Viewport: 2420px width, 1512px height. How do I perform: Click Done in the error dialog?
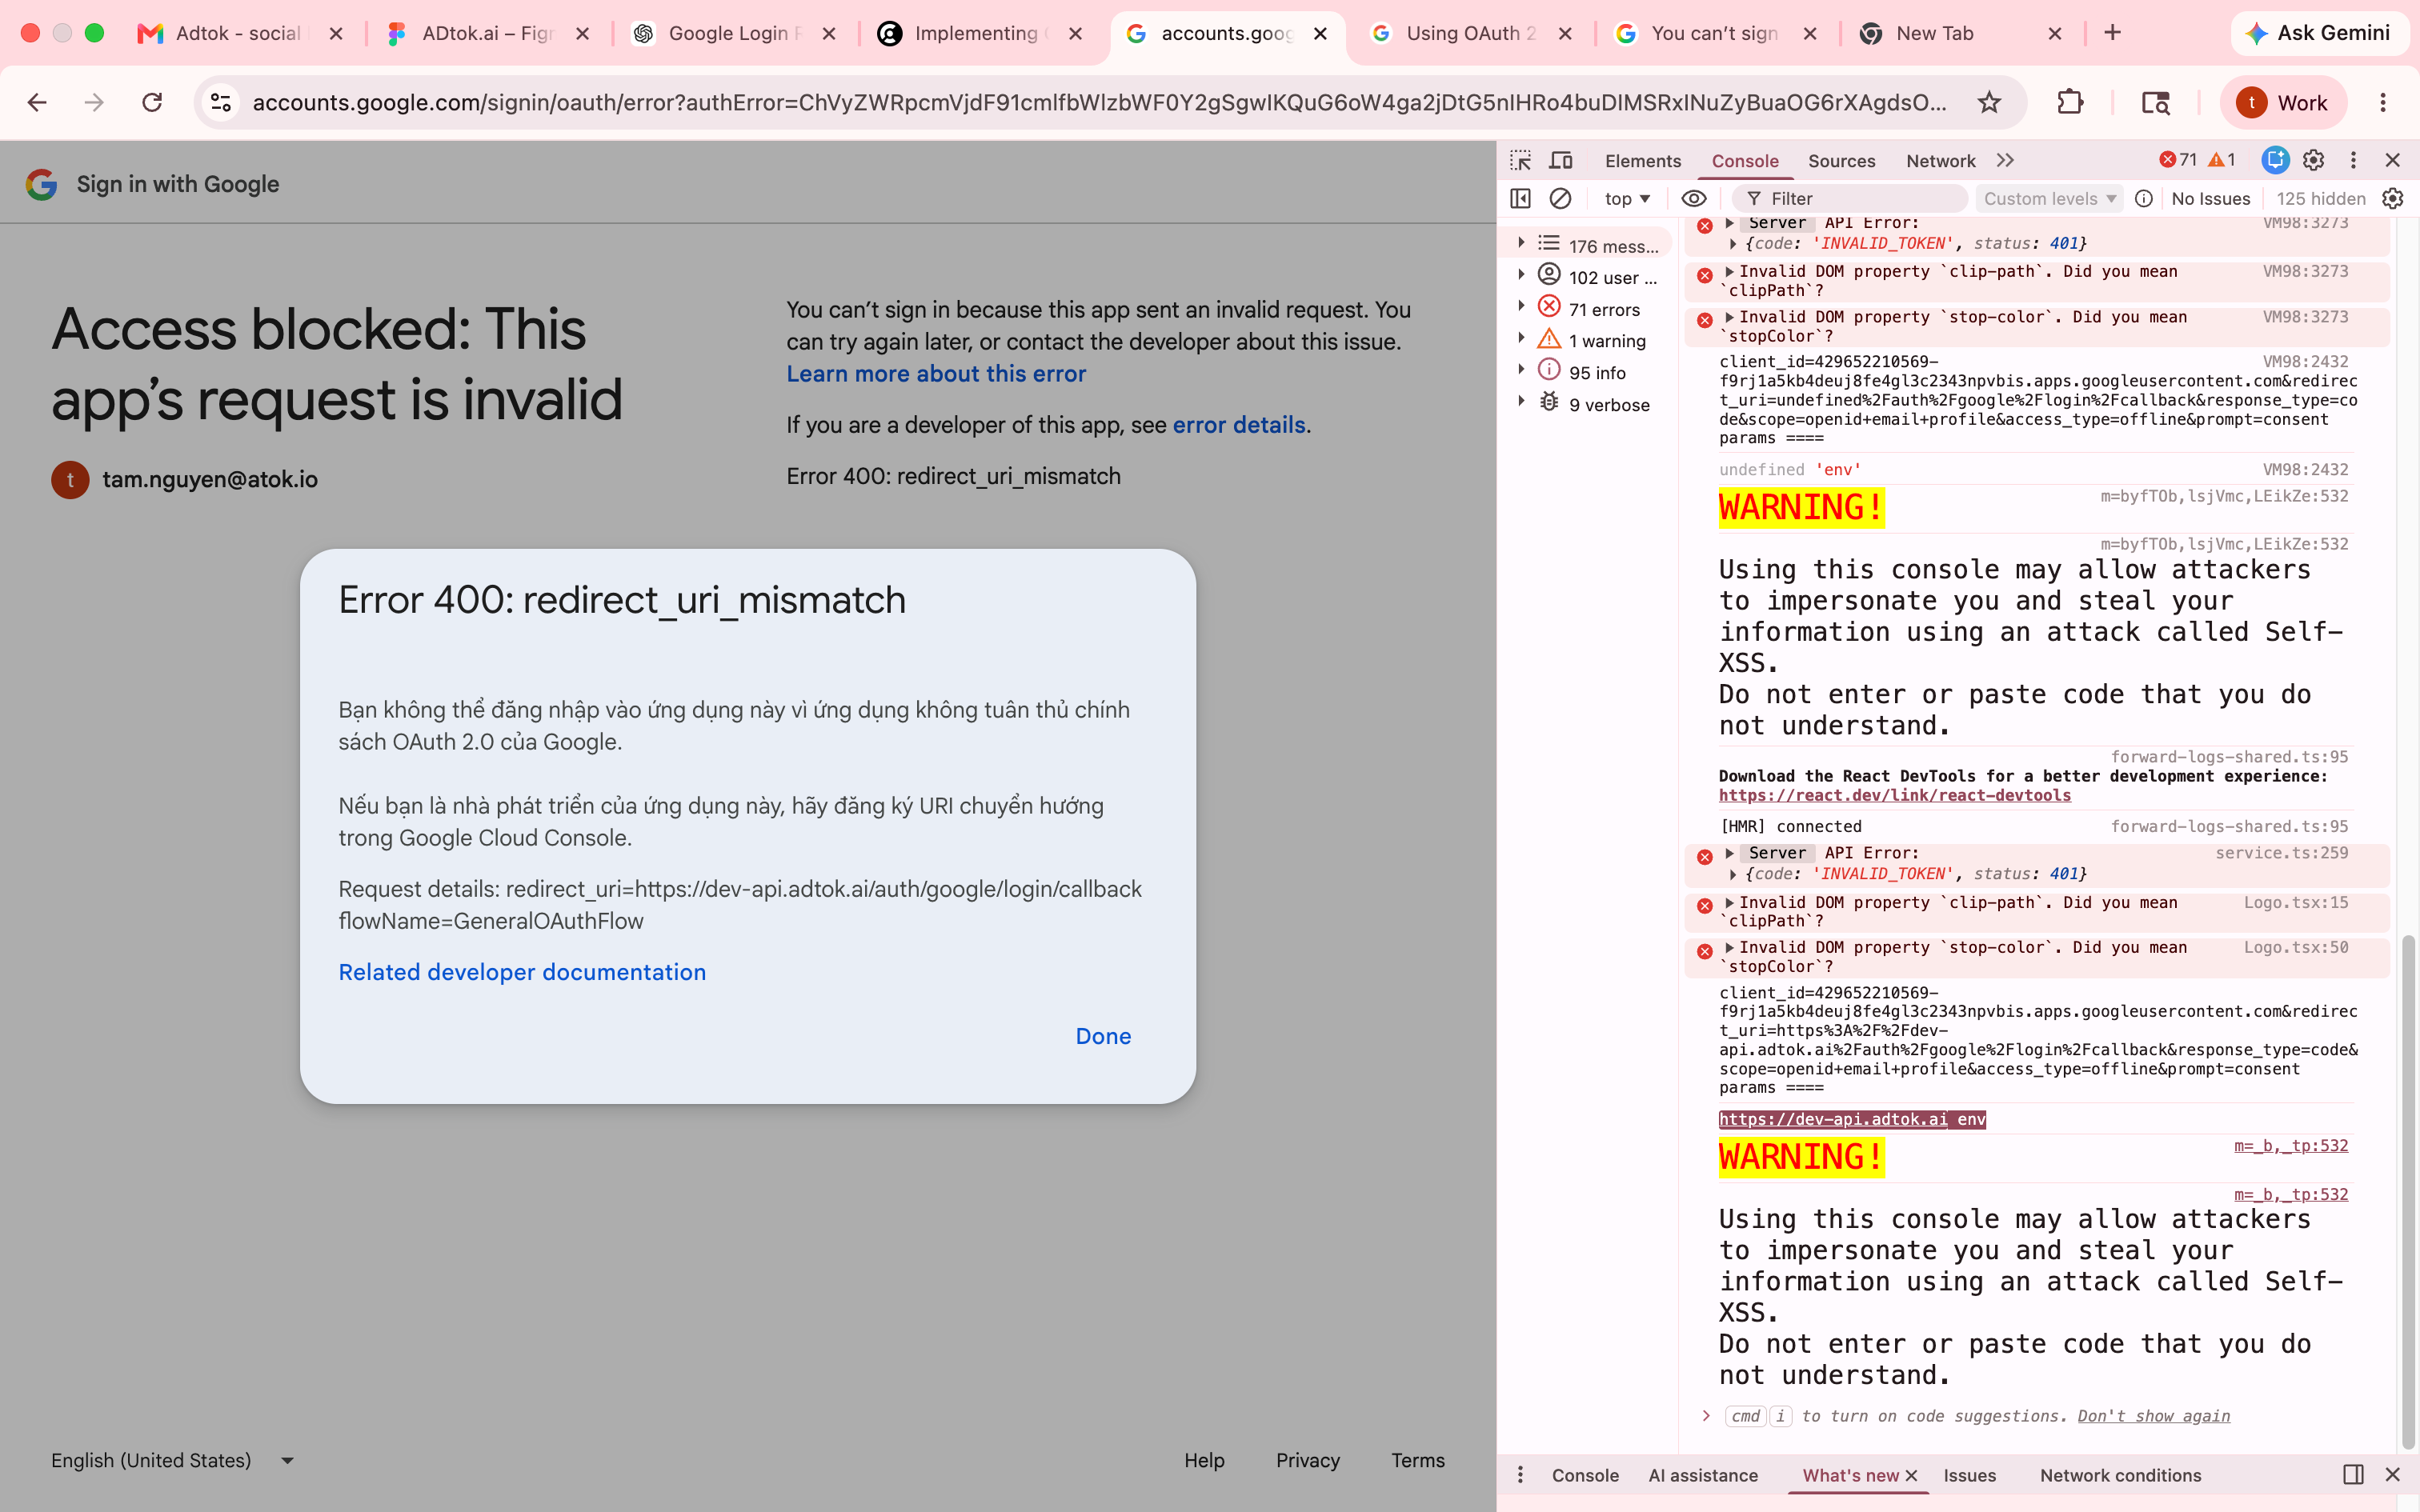[1103, 1036]
